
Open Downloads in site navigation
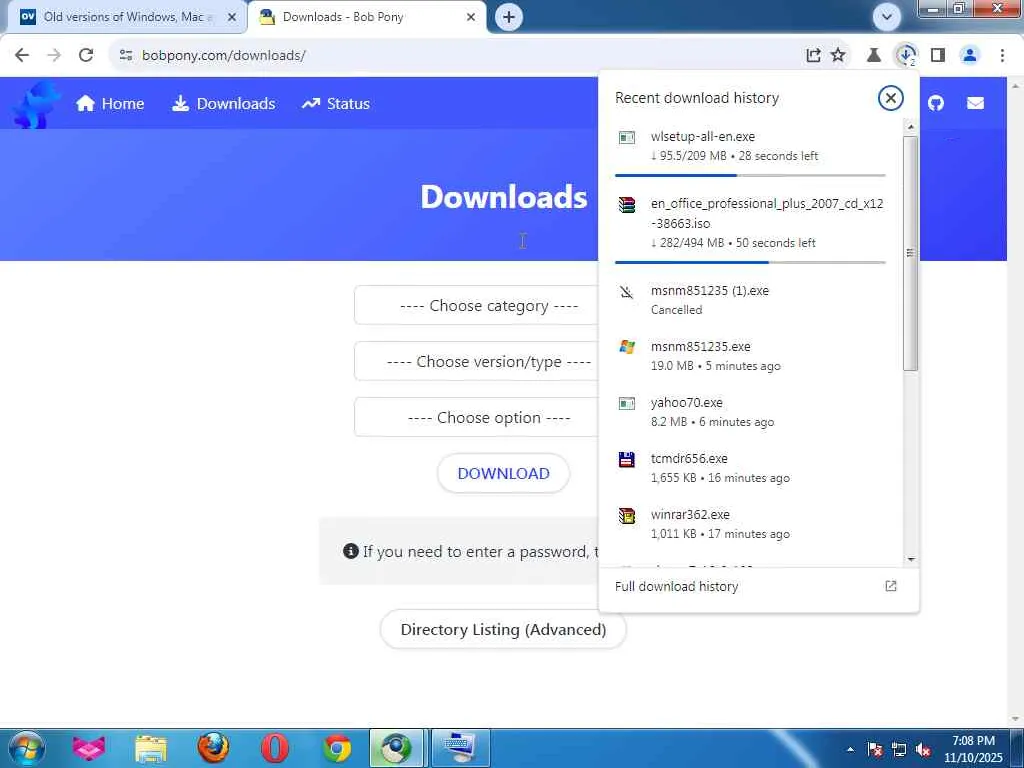(x=223, y=104)
